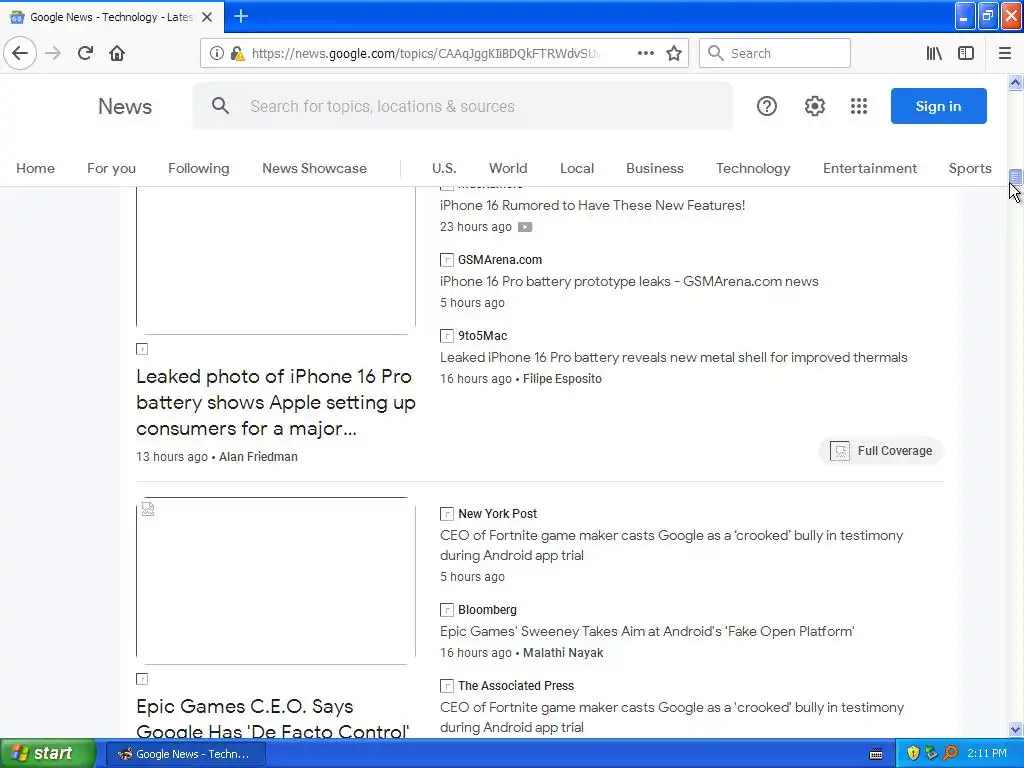Open the Firefox library icon
Image resolution: width=1024 pixels, height=768 pixels.
(x=934, y=53)
